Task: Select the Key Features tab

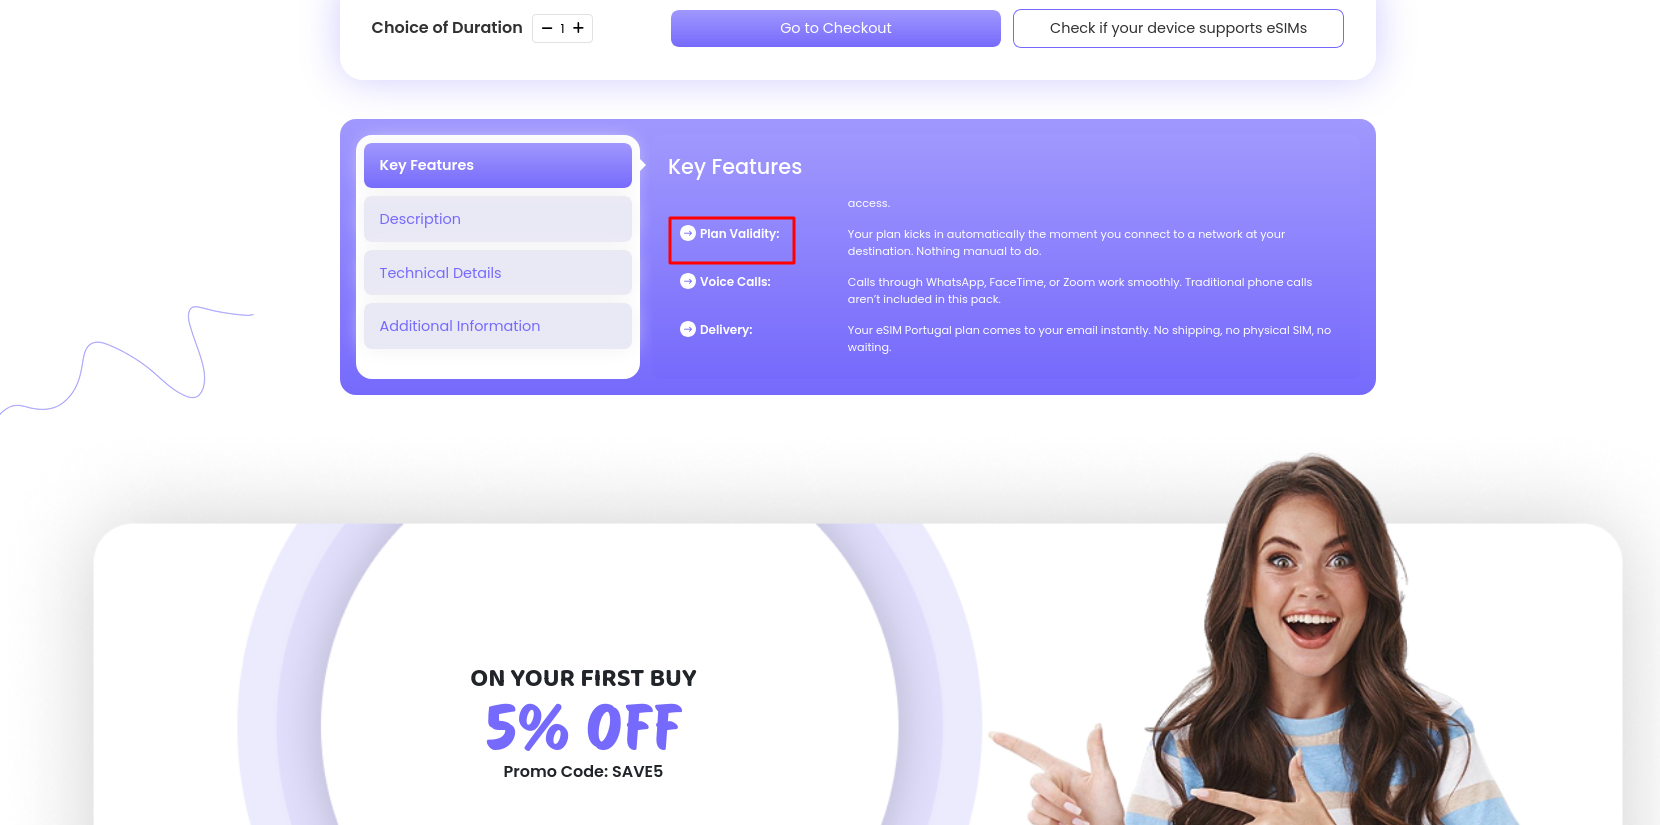Action: [498, 165]
